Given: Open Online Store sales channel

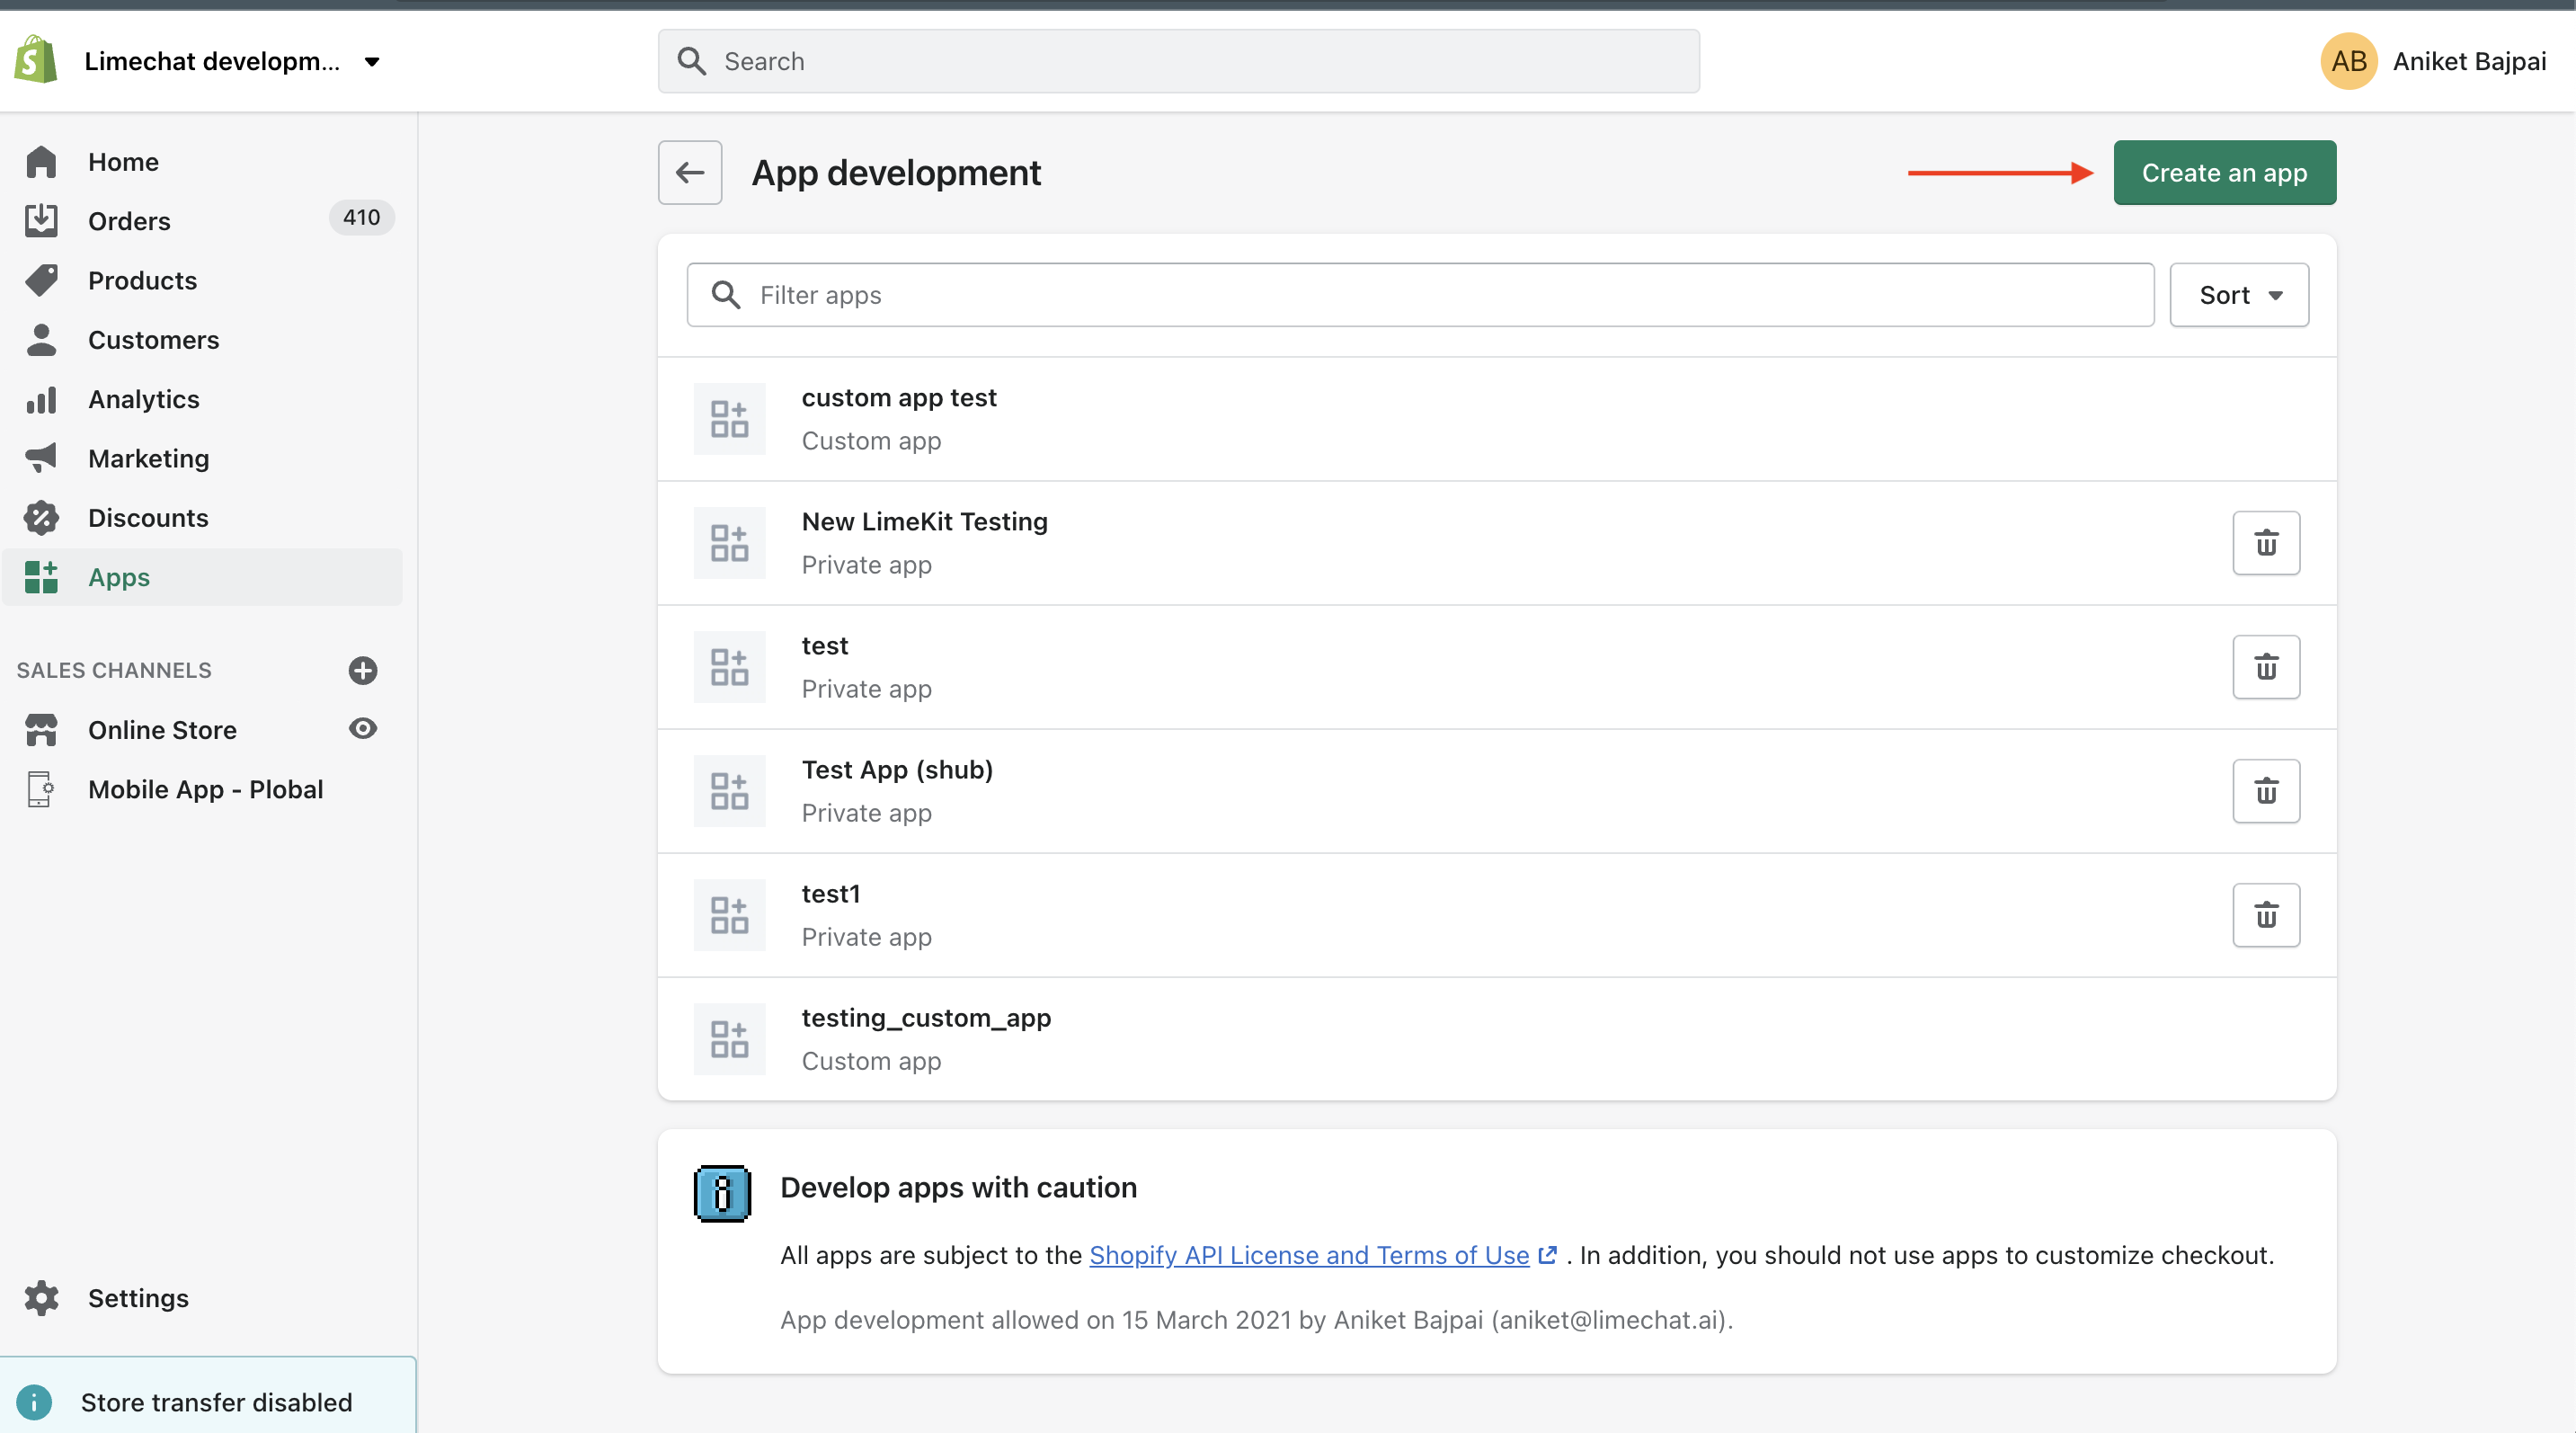Looking at the screenshot, I should click(162, 730).
